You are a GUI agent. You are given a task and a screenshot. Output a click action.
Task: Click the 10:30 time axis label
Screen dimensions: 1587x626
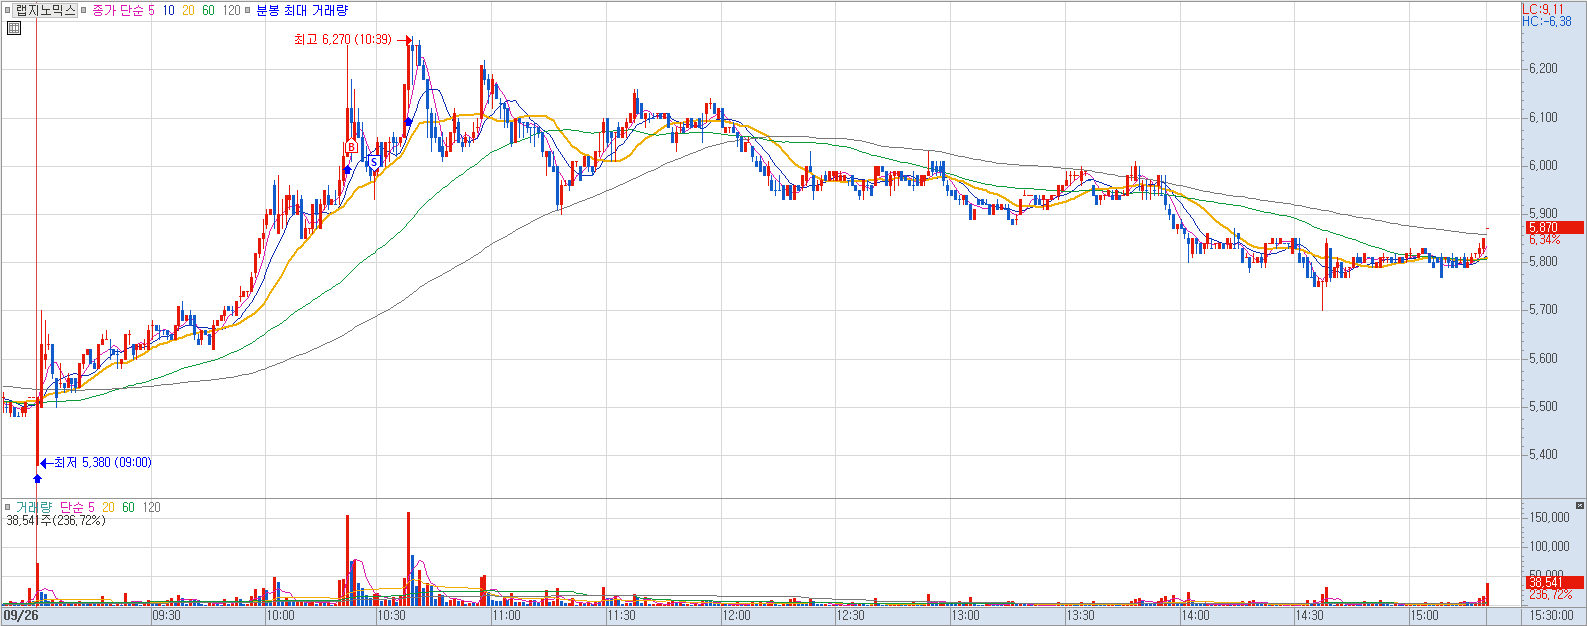(393, 616)
